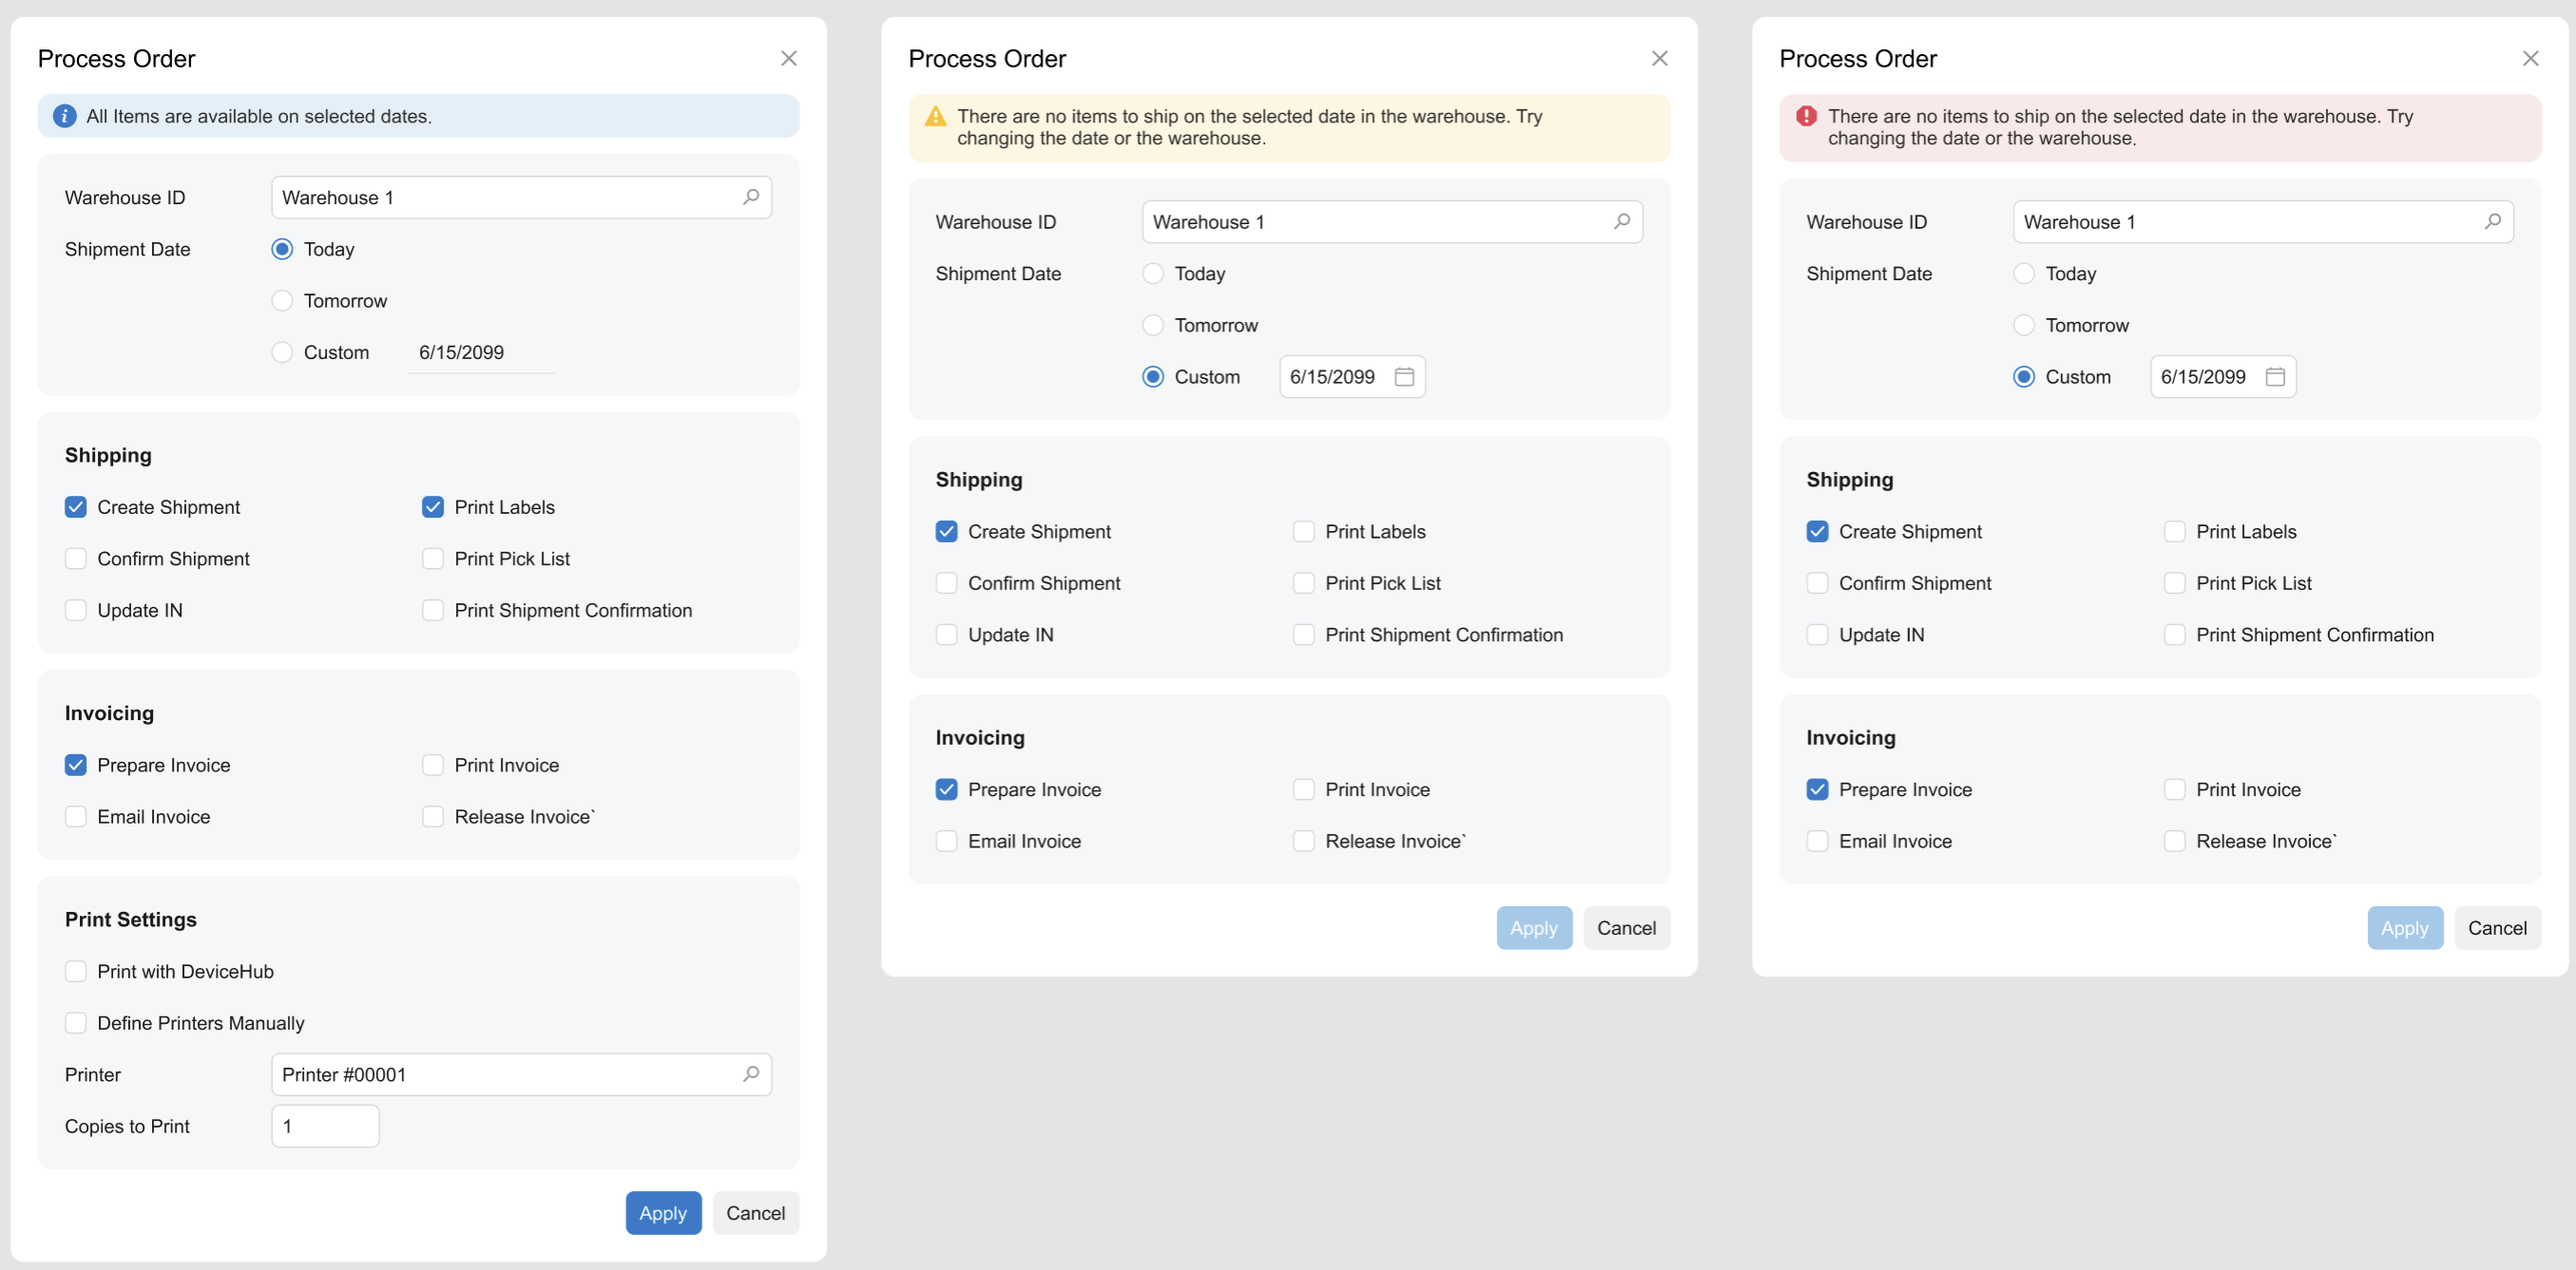This screenshot has width=2576, height=1270.
Task: Click blue info icon in left dialog banner
Action: [65, 116]
